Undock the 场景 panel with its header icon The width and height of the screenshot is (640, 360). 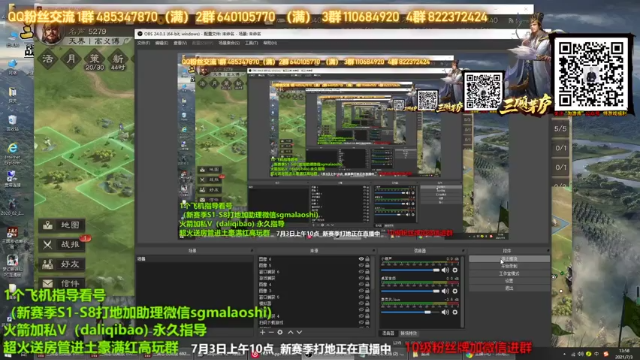[251, 251]
